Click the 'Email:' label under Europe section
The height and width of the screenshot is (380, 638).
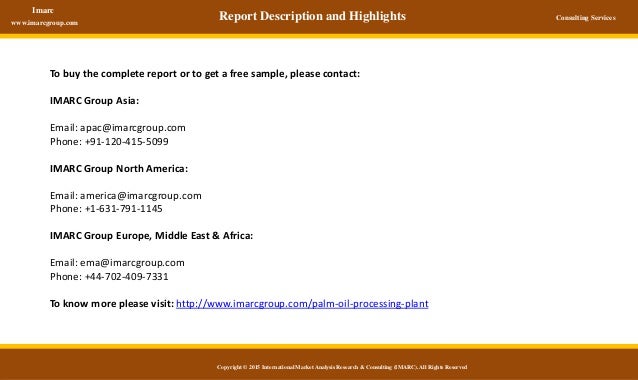tap(64, 263)
